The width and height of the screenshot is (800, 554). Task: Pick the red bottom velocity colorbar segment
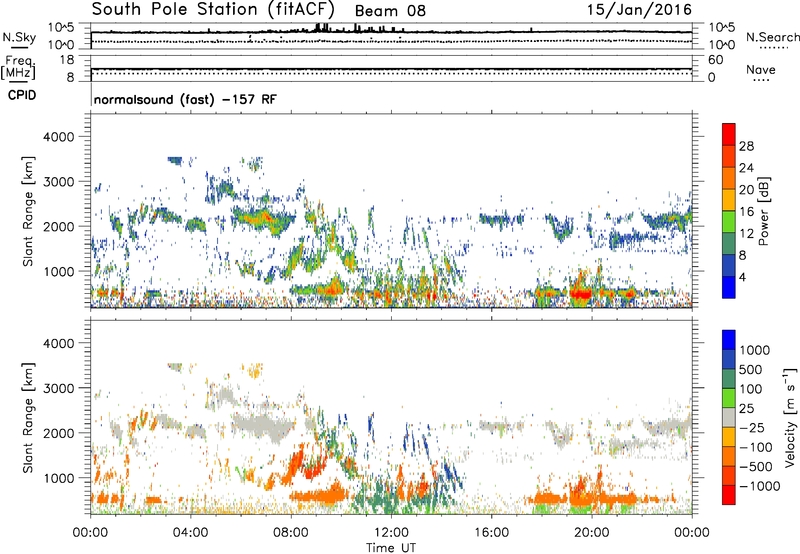tap(729, 495)
